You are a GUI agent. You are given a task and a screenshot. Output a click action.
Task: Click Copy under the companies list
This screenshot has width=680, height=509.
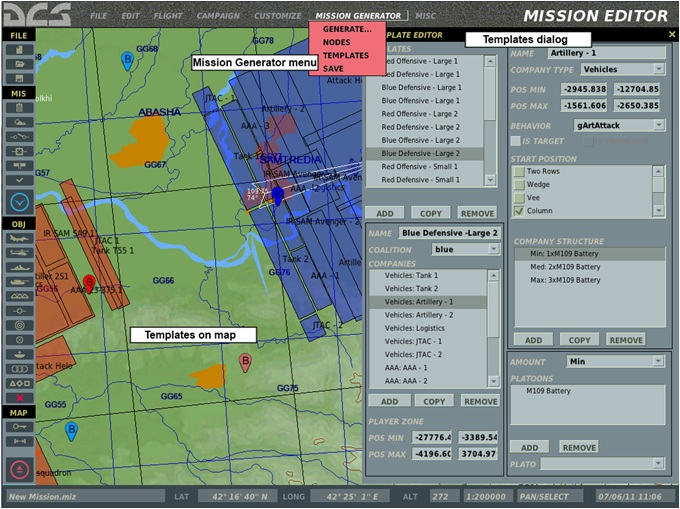[432, 401]
